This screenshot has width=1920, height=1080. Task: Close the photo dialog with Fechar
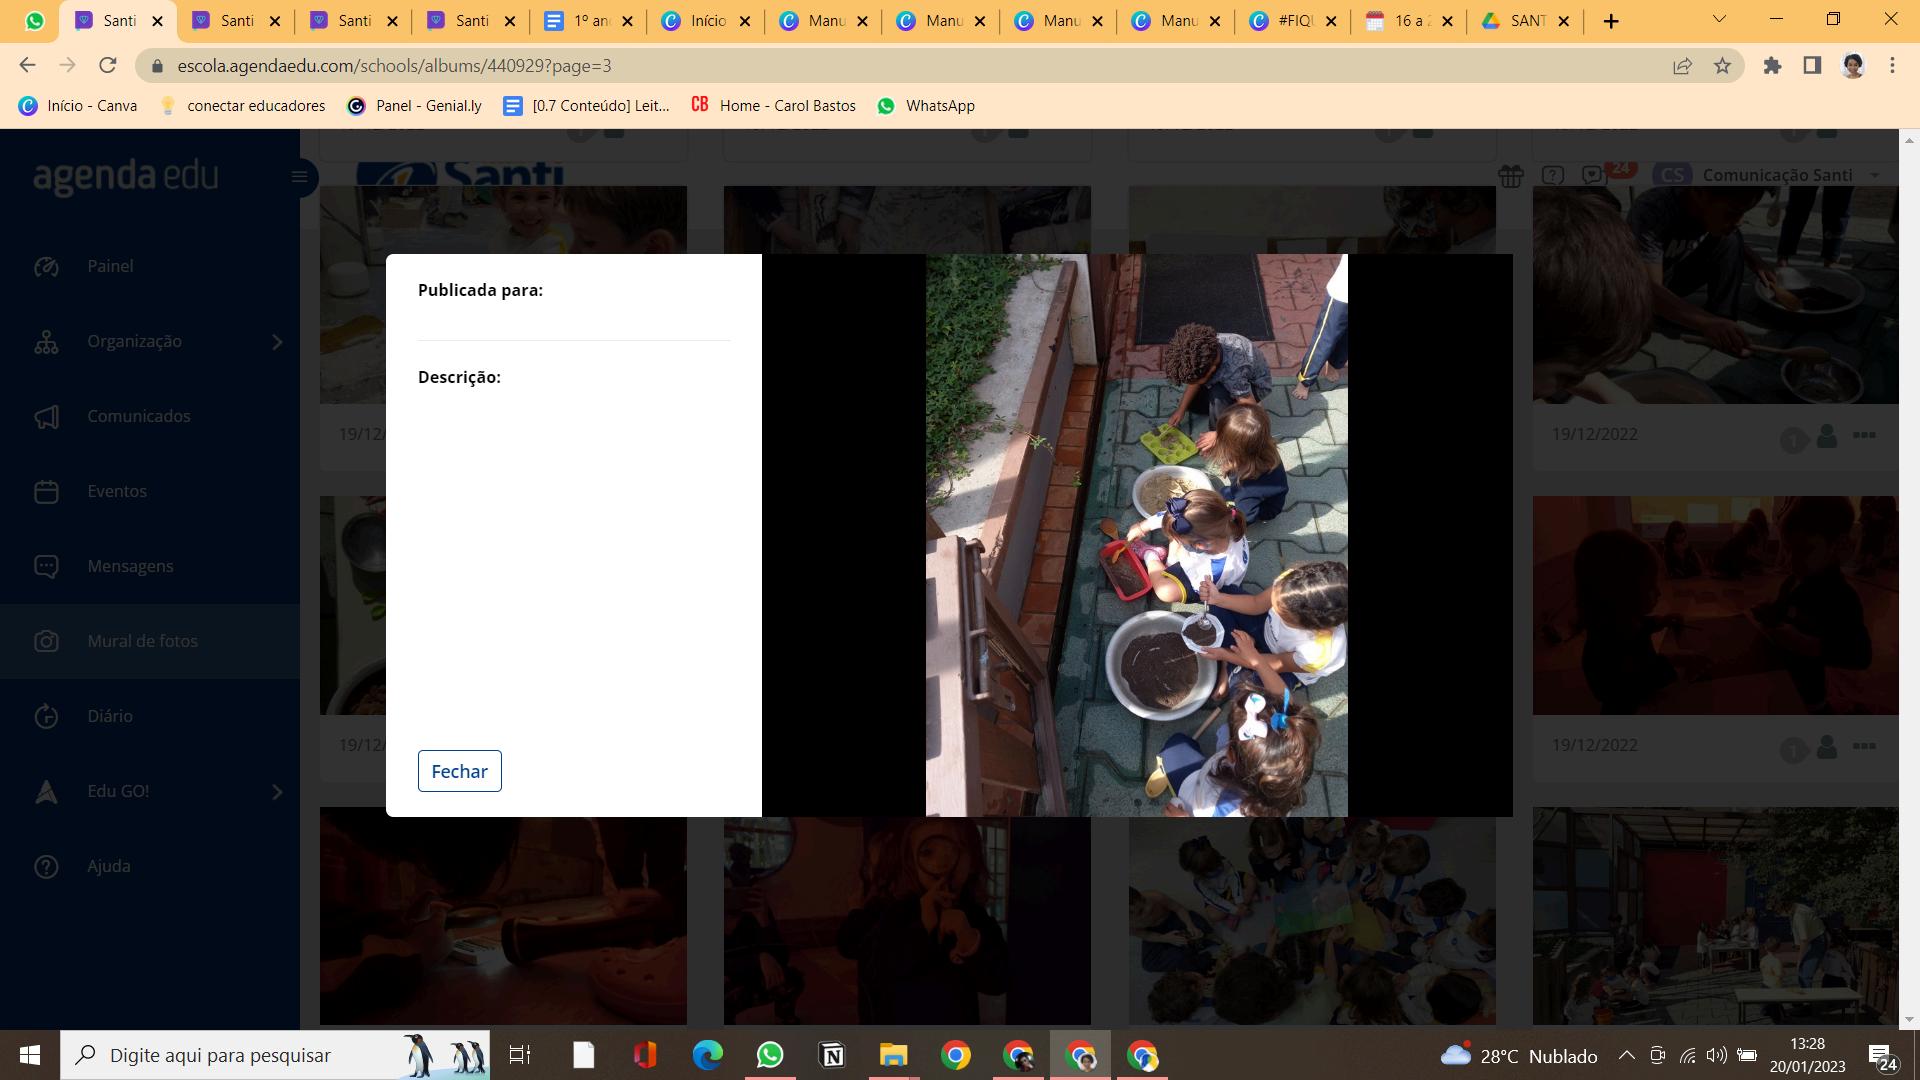click(459, 771)
